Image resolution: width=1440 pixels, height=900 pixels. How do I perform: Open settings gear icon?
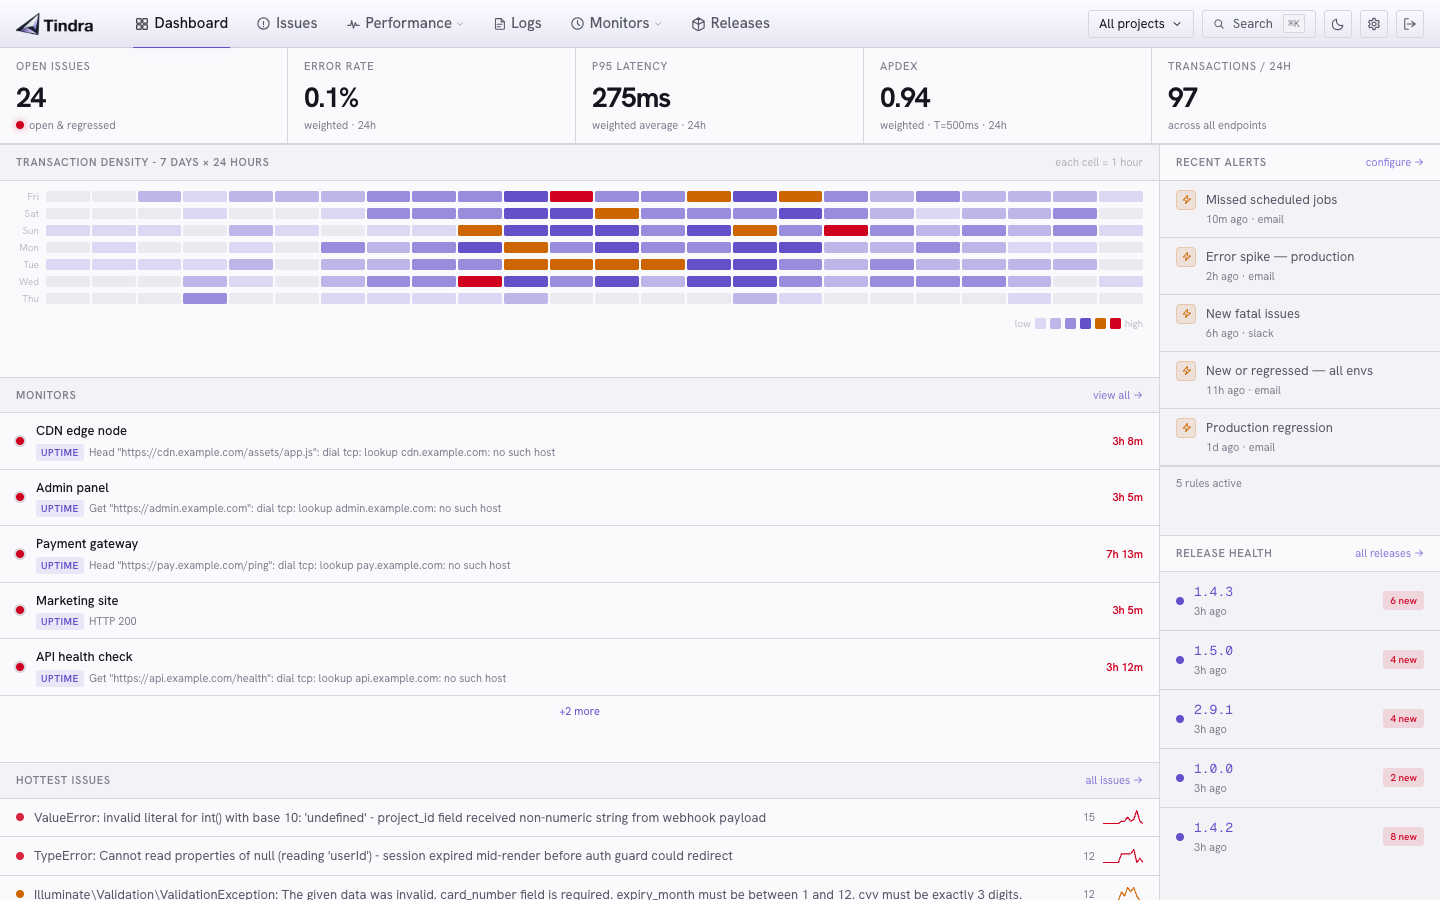click(x=1374, y=24)
